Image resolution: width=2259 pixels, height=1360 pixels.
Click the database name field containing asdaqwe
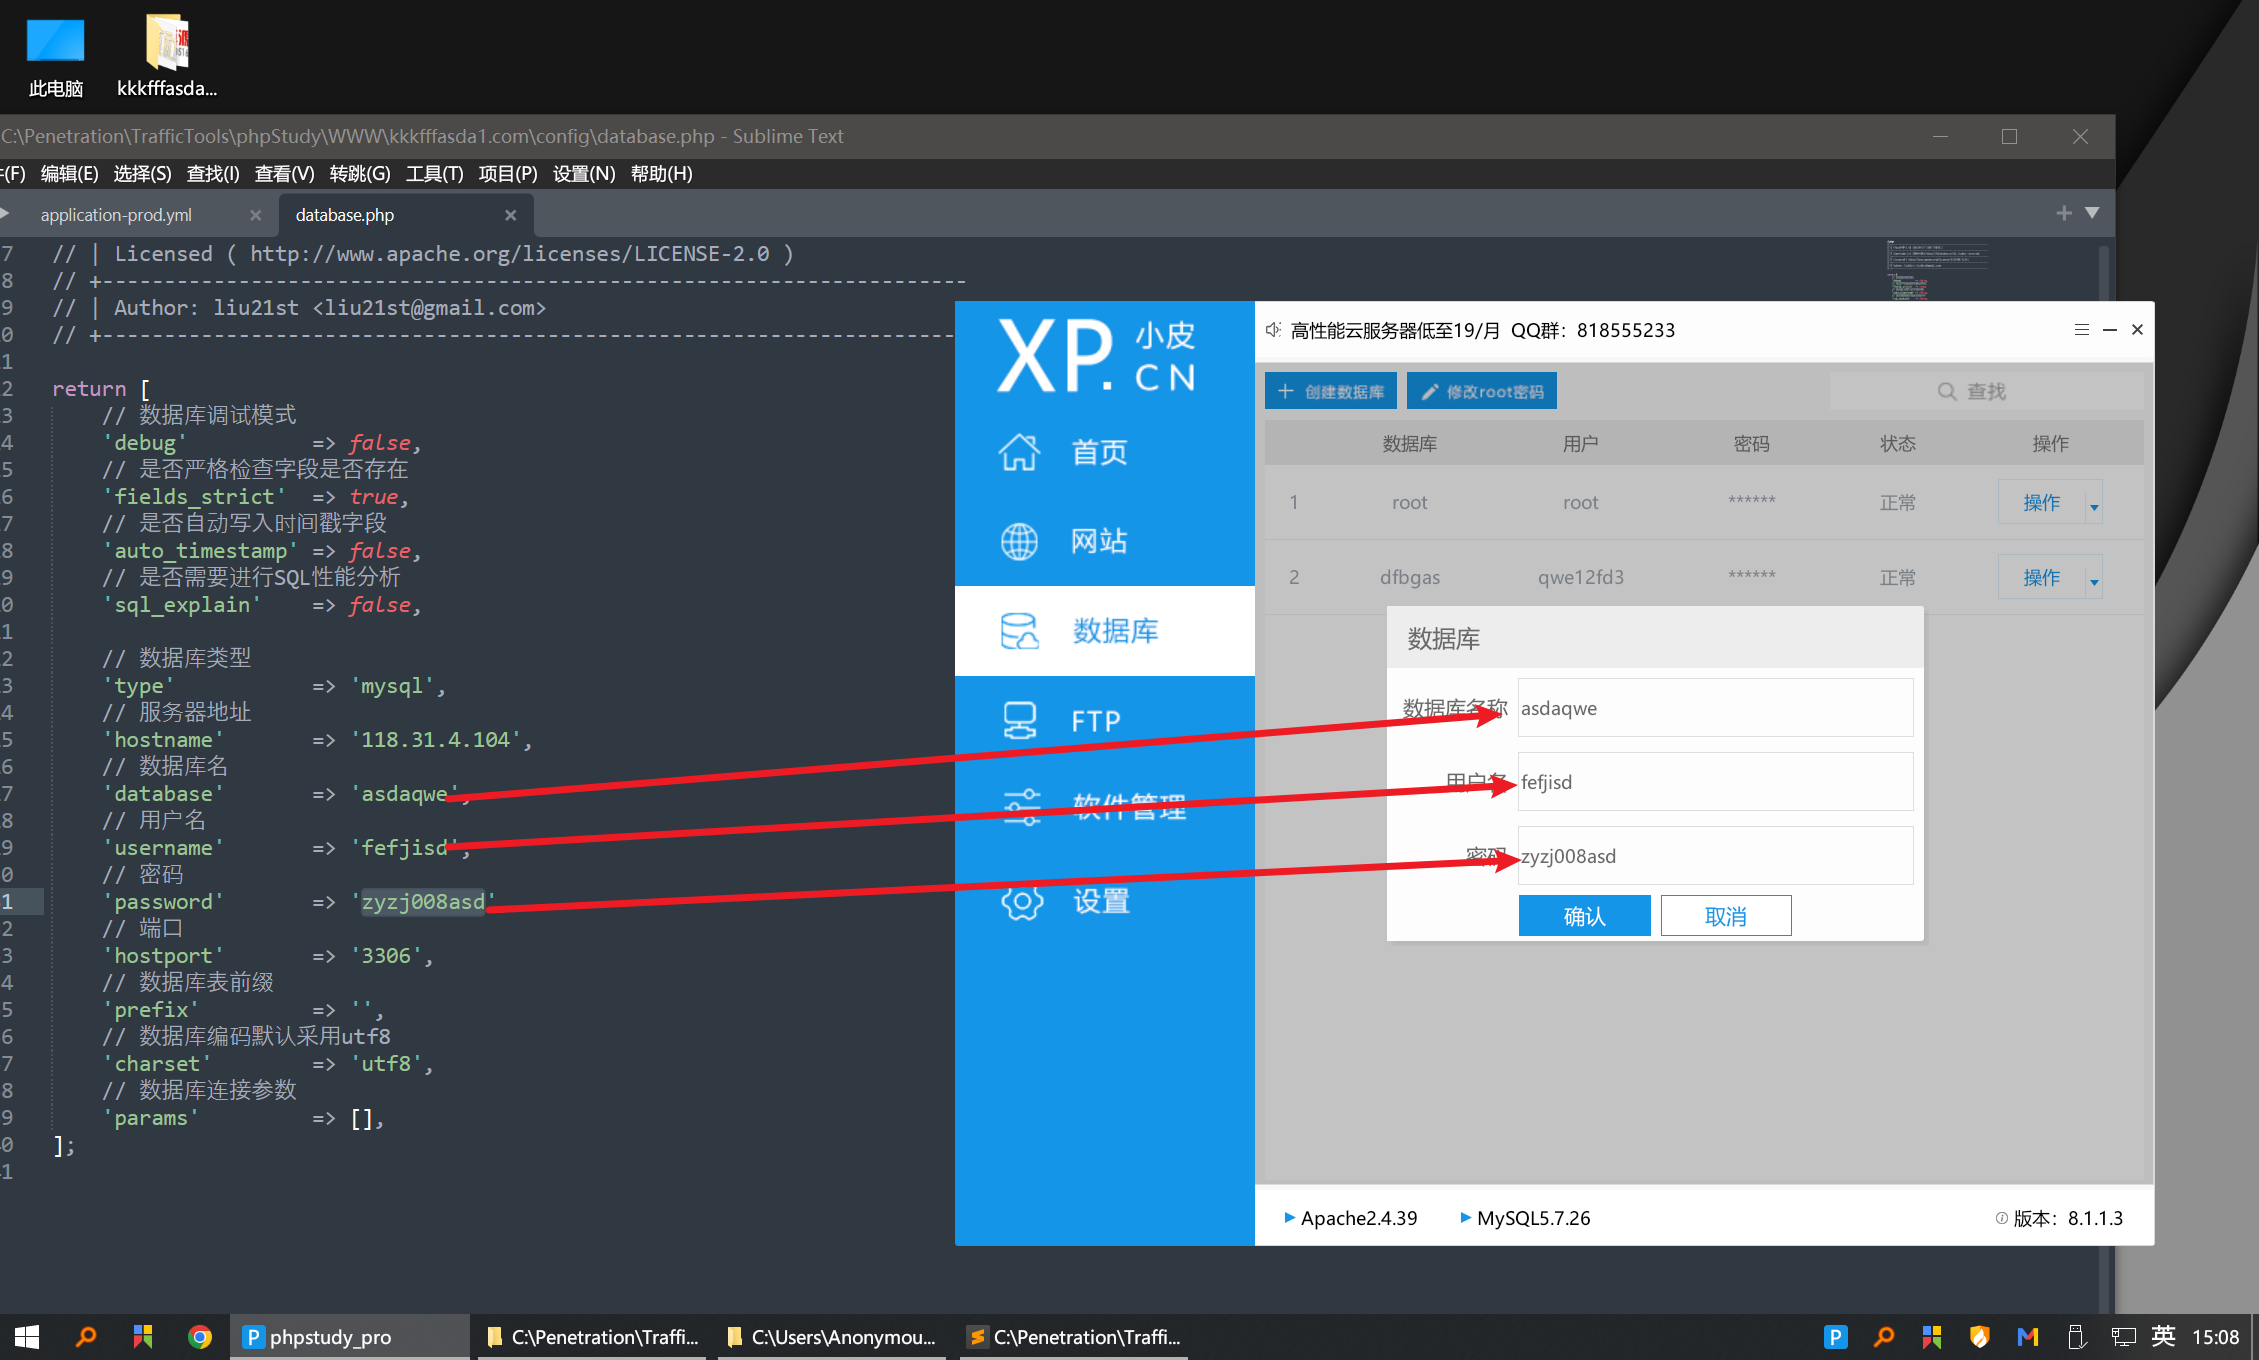point(1715,708)
